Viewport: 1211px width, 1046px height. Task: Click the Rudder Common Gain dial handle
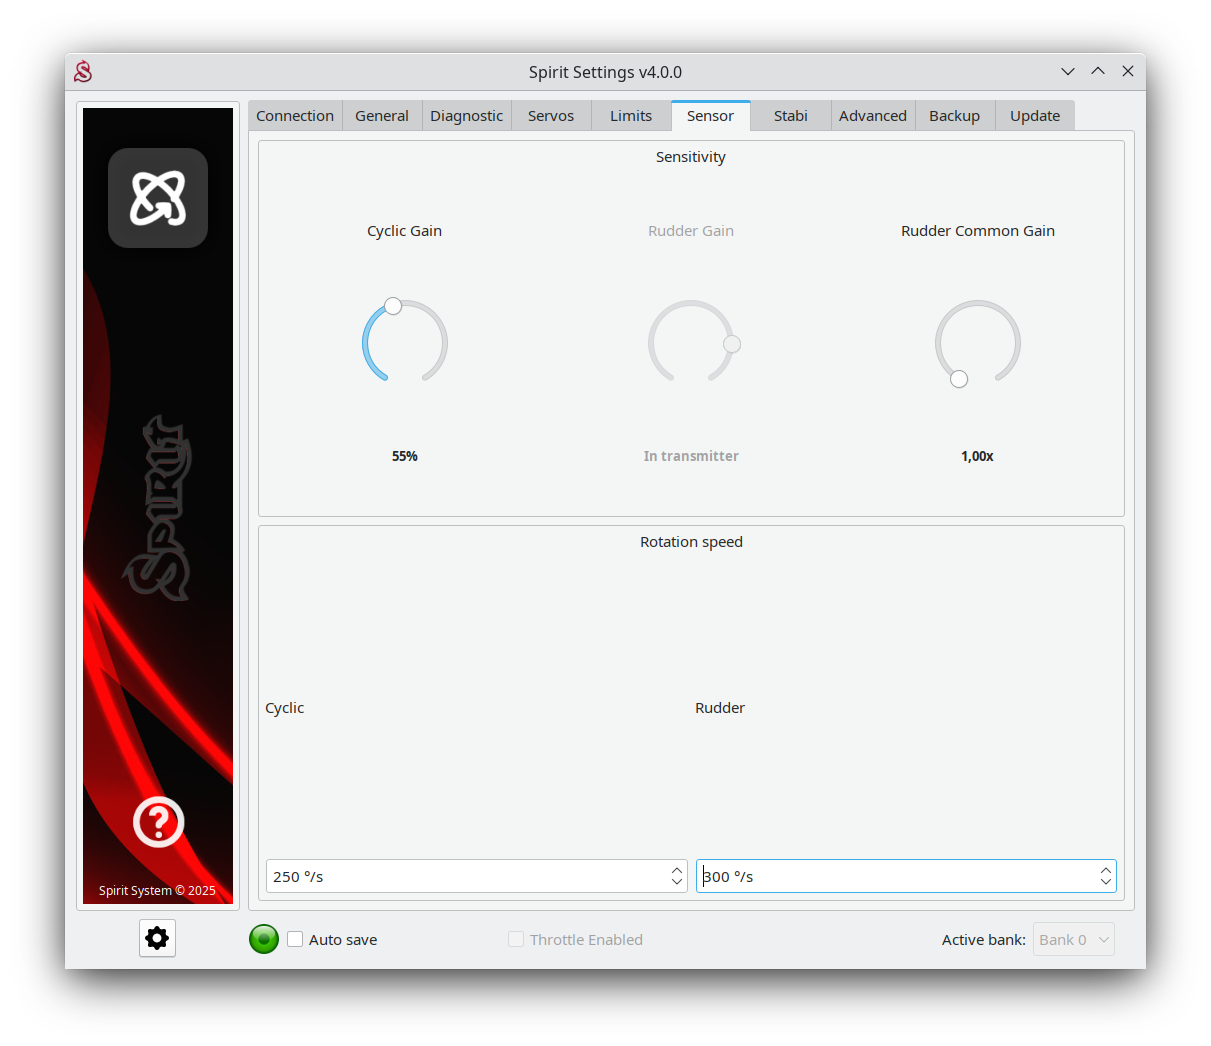(959, 379)
